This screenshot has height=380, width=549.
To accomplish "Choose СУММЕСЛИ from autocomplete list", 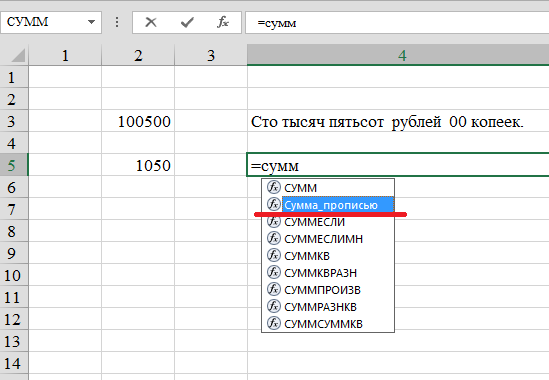I will click(x=328, y=222).
